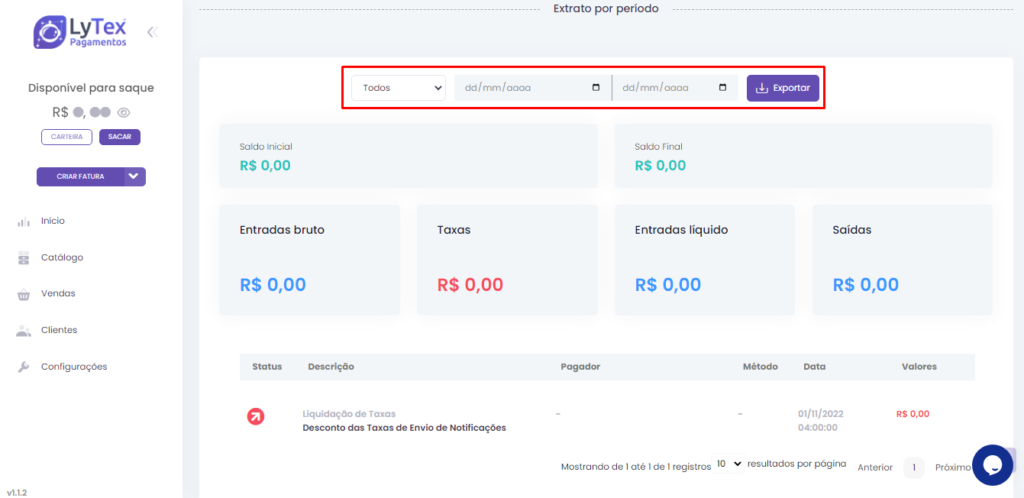Click the Pagador column header
The image size is (1024, 498).
581,367
